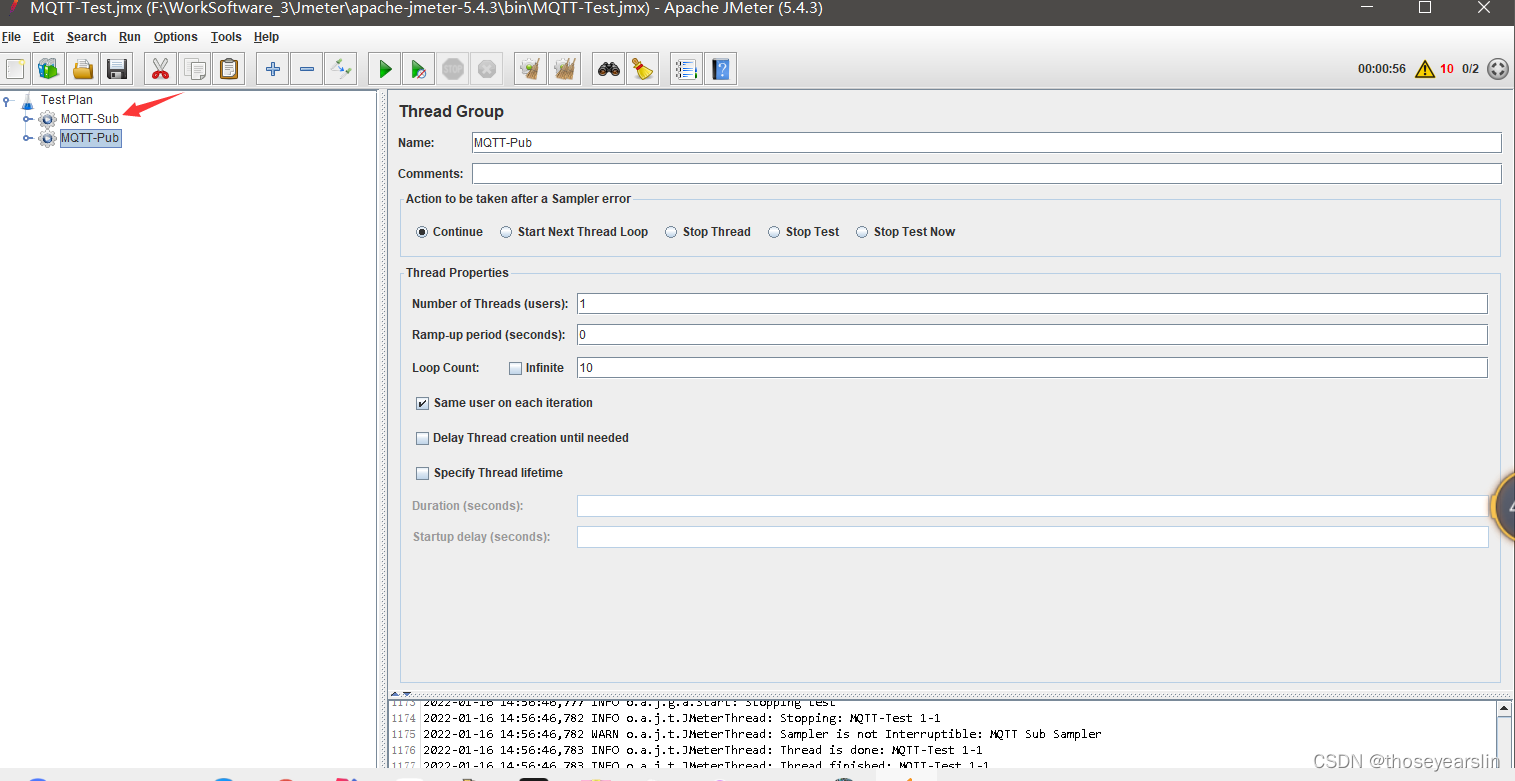Open the Help question mark icon
This screenshot has width=1515, height=781.
click(x=720, y=69)
